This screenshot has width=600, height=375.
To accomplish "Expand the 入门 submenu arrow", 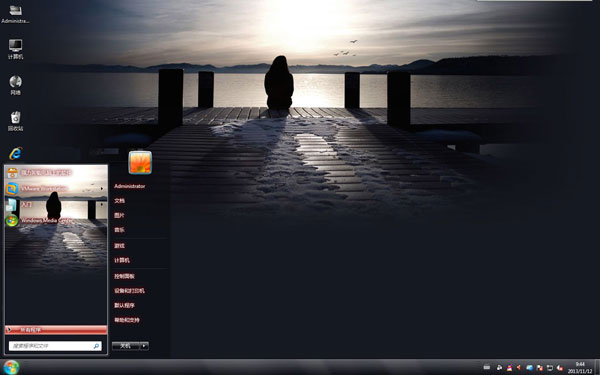I will (x=102, y=204).
